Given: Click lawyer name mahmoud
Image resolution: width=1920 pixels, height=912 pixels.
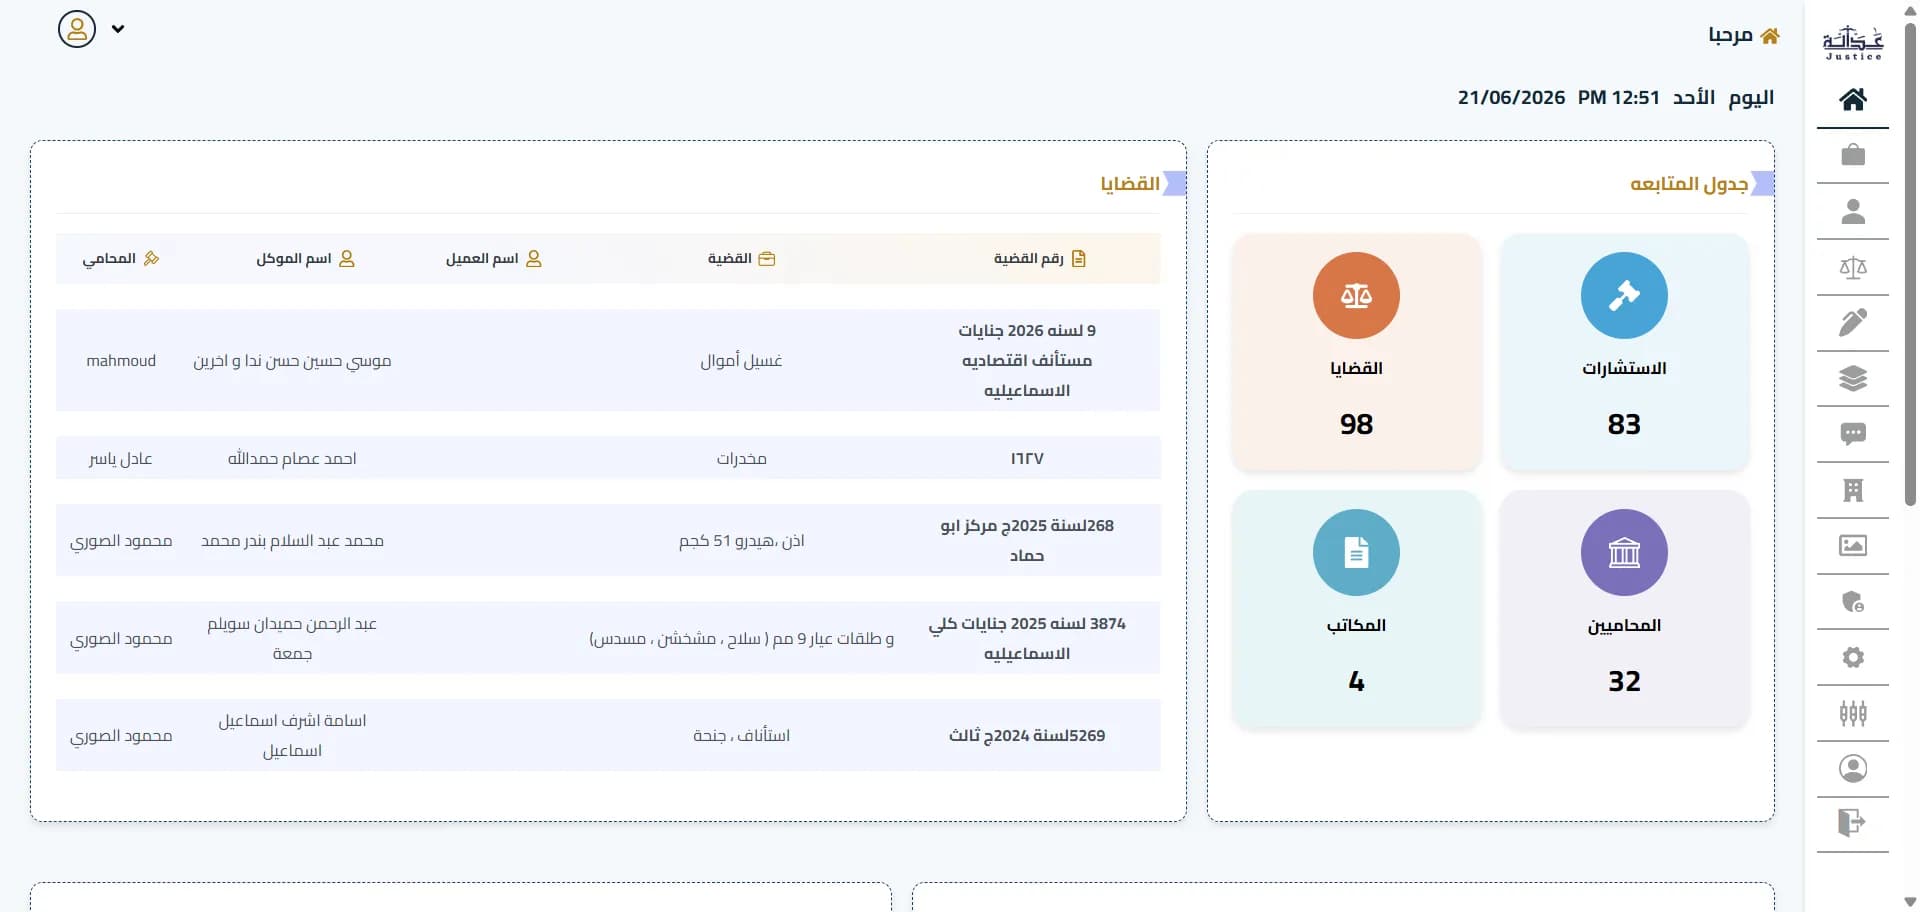Looking at the screenshot, I should coord(121,360).
